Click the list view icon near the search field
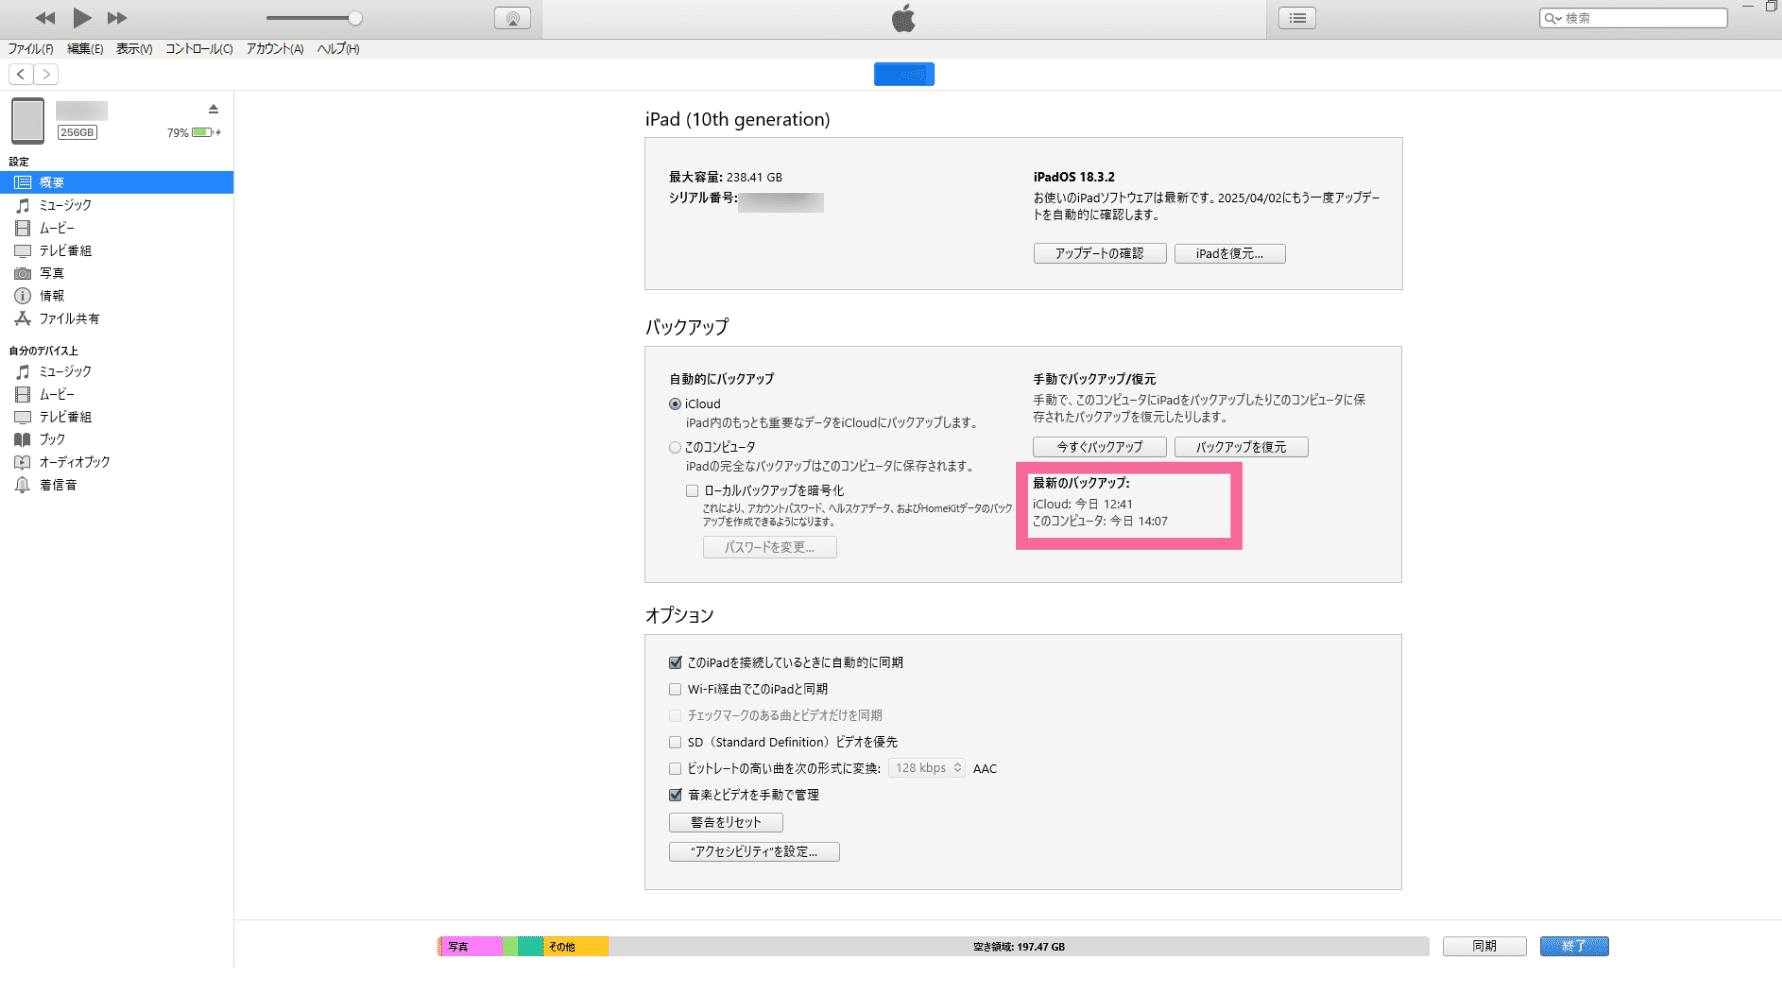1782x992 pixels. point(1297,18)
